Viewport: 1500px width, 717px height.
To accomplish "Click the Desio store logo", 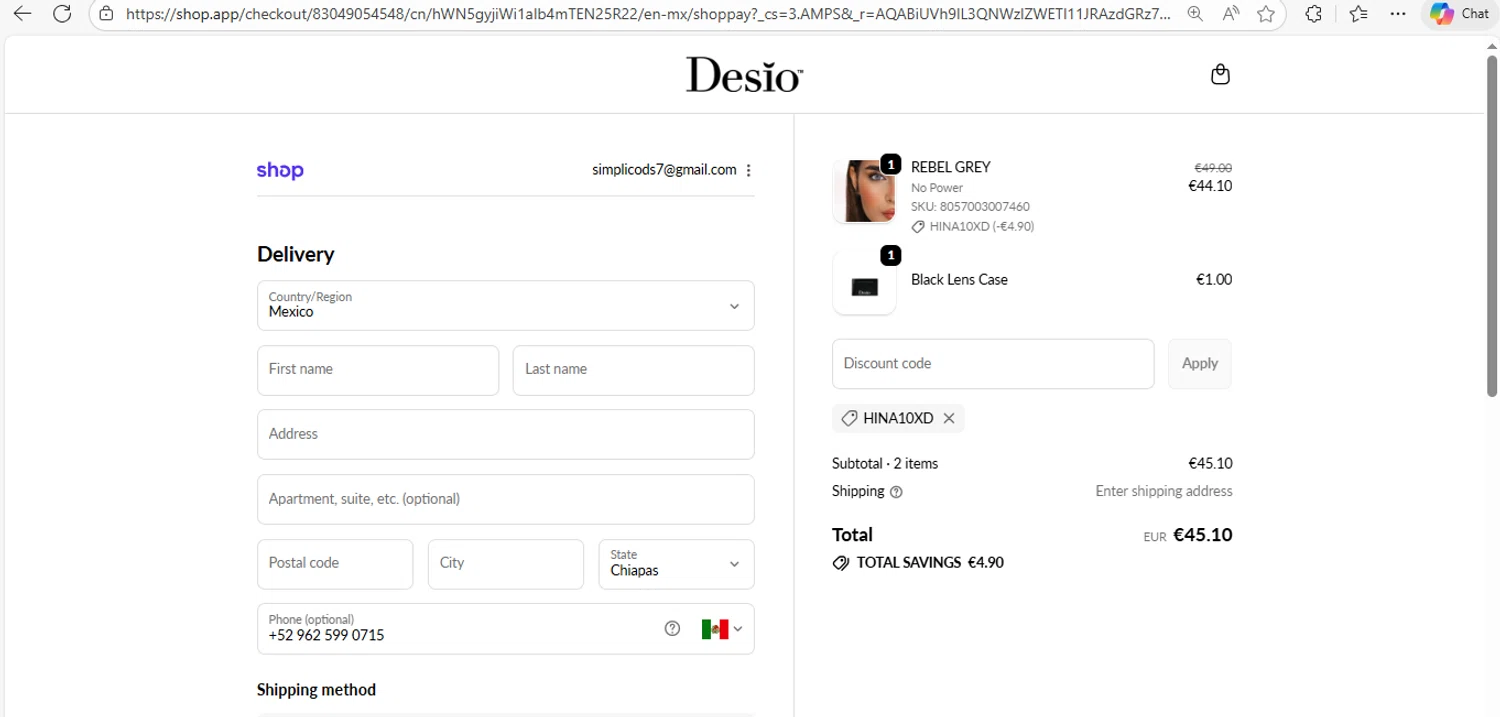I will tap(744, 75).
